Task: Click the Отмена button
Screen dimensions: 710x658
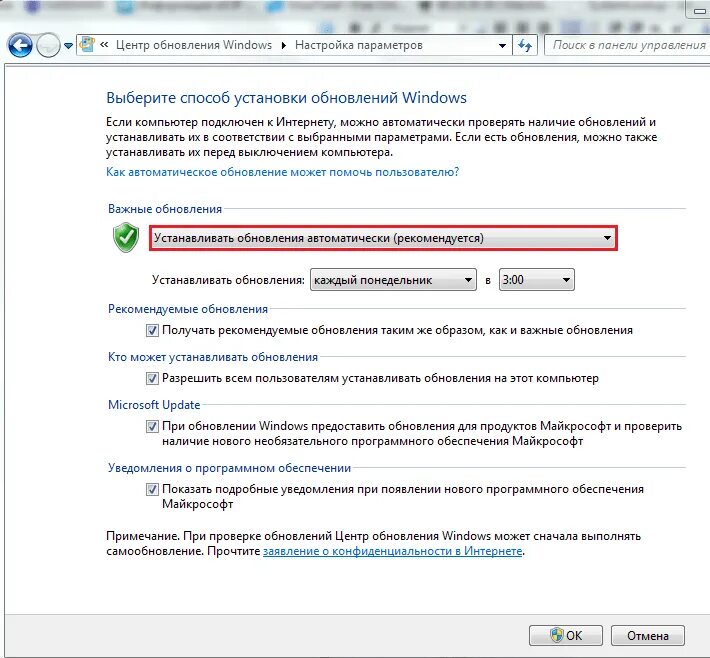Action: coord(648,636)
